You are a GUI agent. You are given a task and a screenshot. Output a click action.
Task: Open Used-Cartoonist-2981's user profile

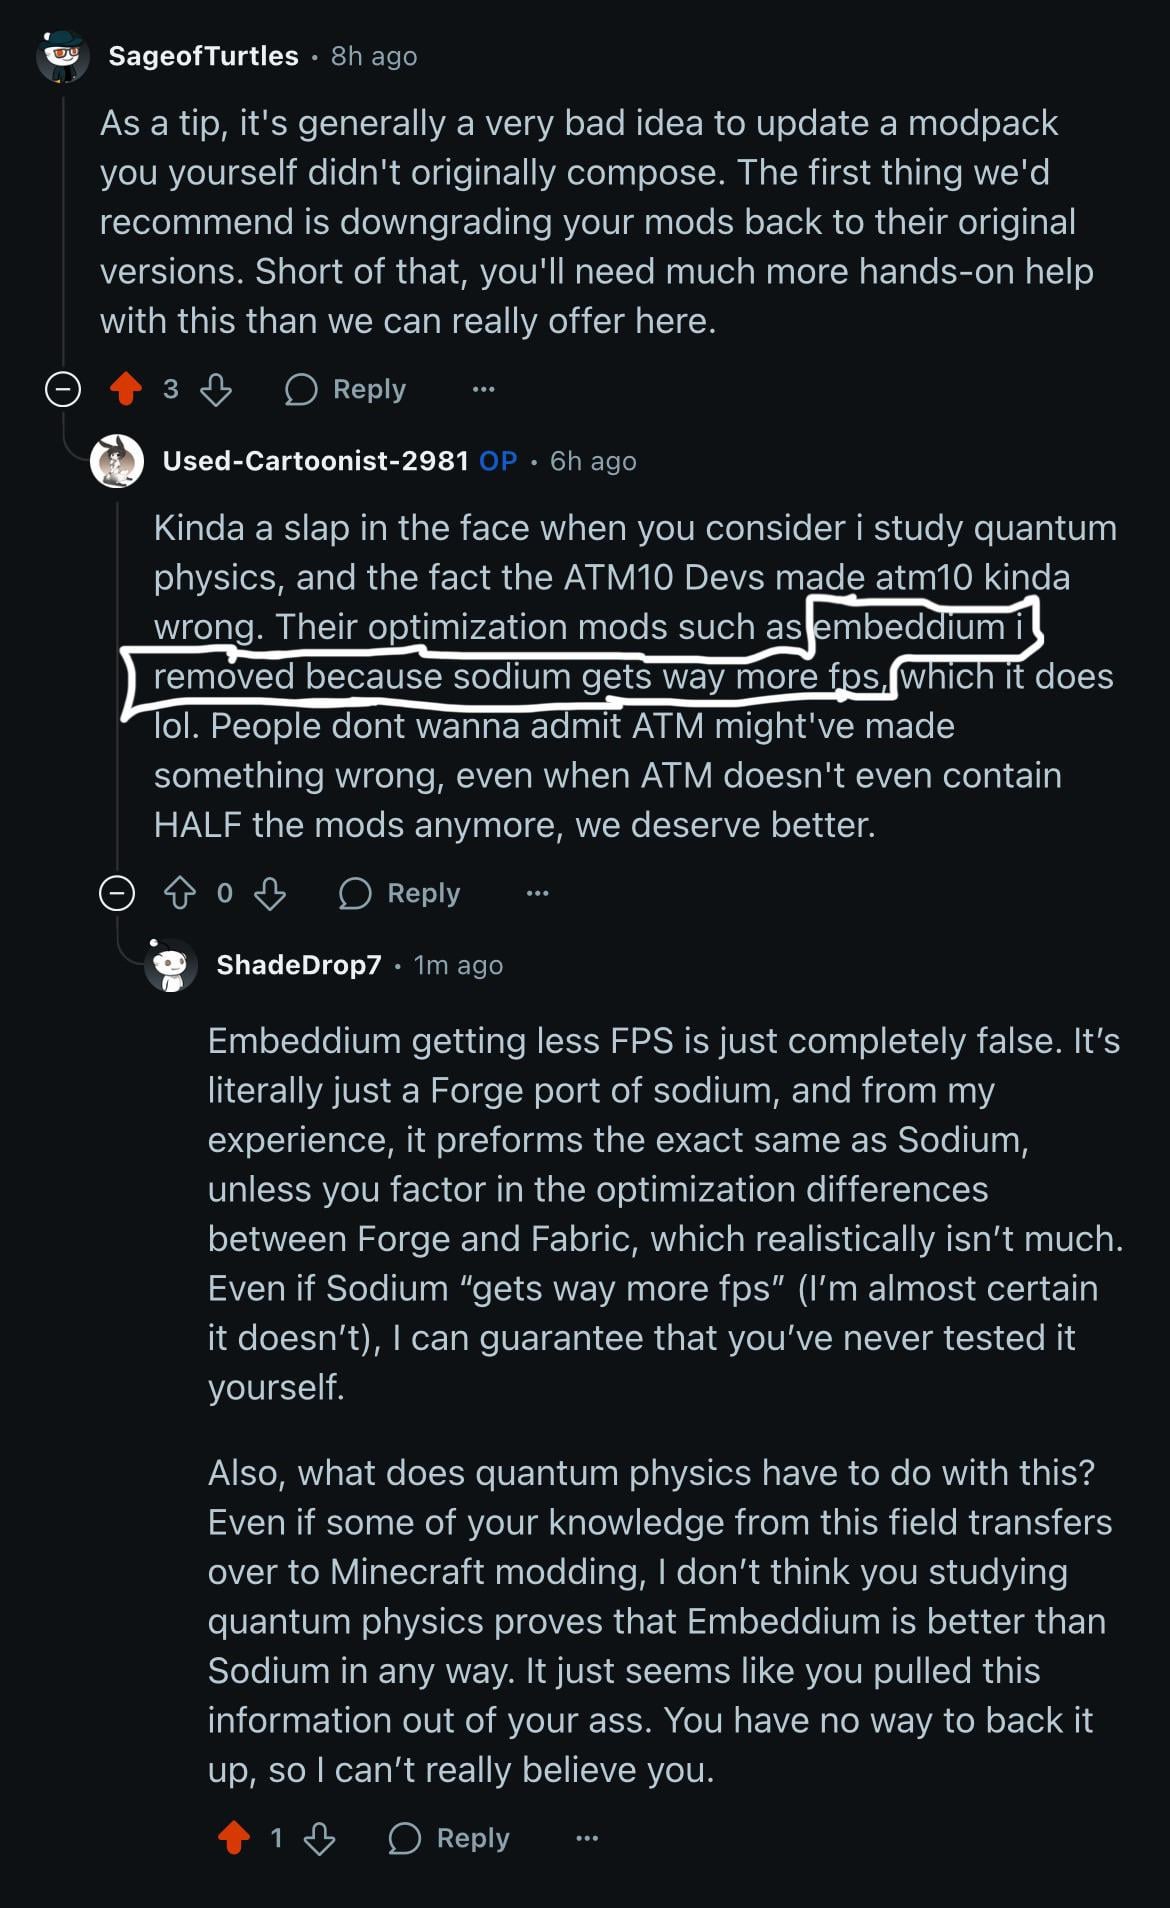pyautogui.click(x=315, y=461)
